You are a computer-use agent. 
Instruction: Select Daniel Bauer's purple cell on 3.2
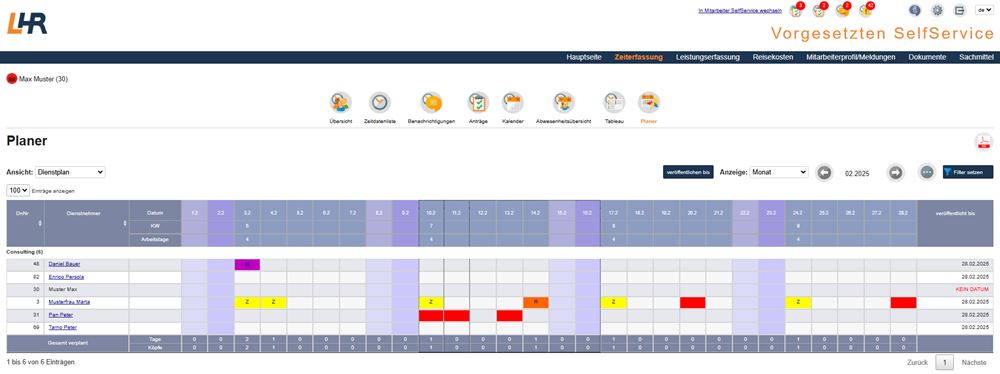(247, 264)
